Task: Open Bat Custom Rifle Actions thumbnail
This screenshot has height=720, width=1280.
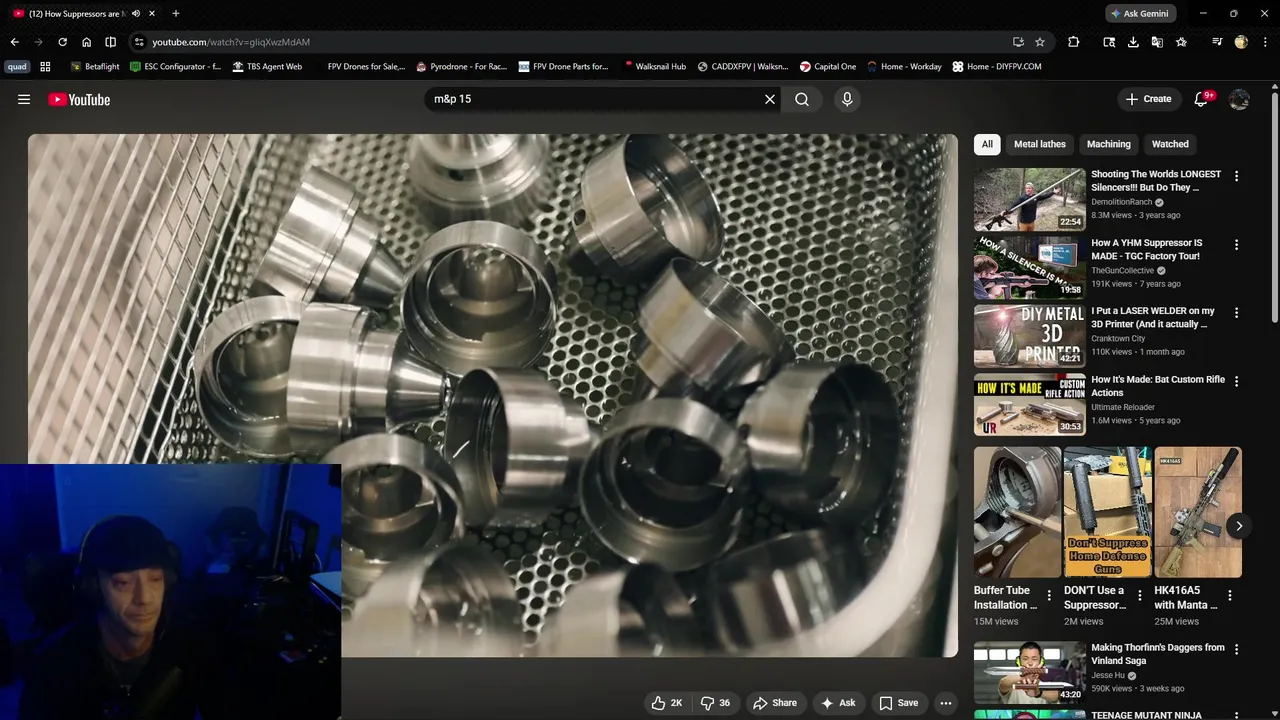Action: tap(1029, 404)
